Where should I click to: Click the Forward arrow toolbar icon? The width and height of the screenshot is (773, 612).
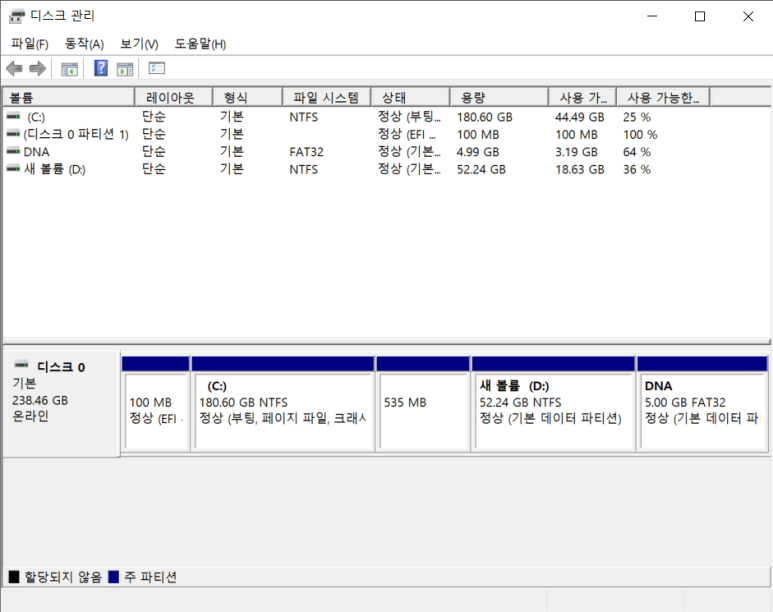(37, 68)
